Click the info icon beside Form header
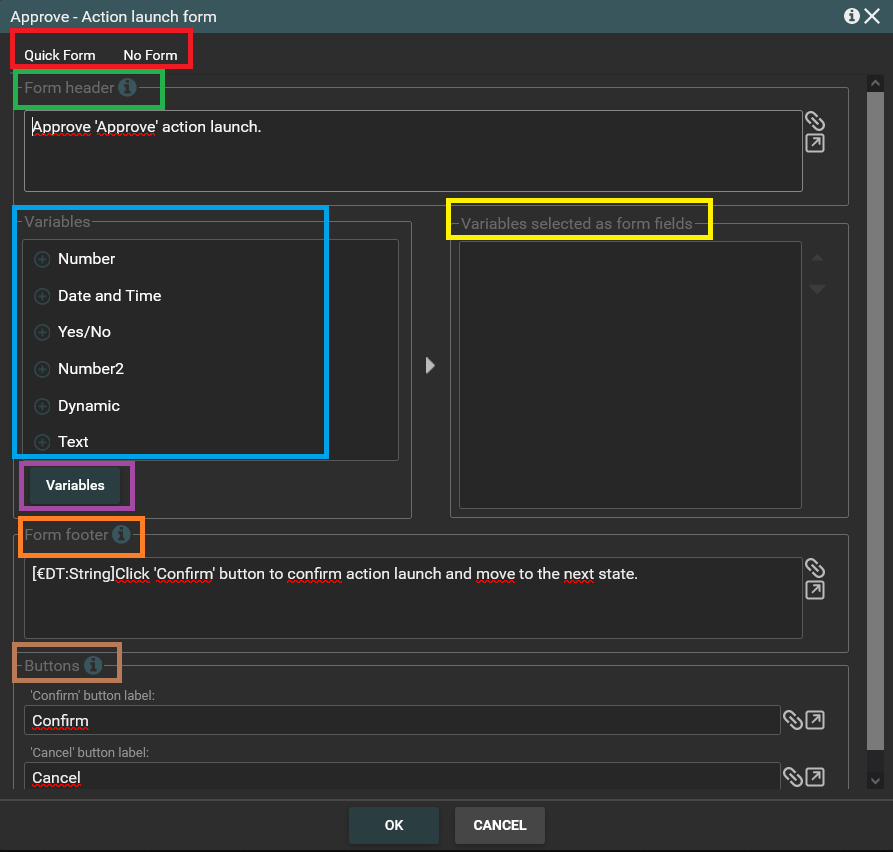The width and height of the screenshot is (893, 852). 127,87
